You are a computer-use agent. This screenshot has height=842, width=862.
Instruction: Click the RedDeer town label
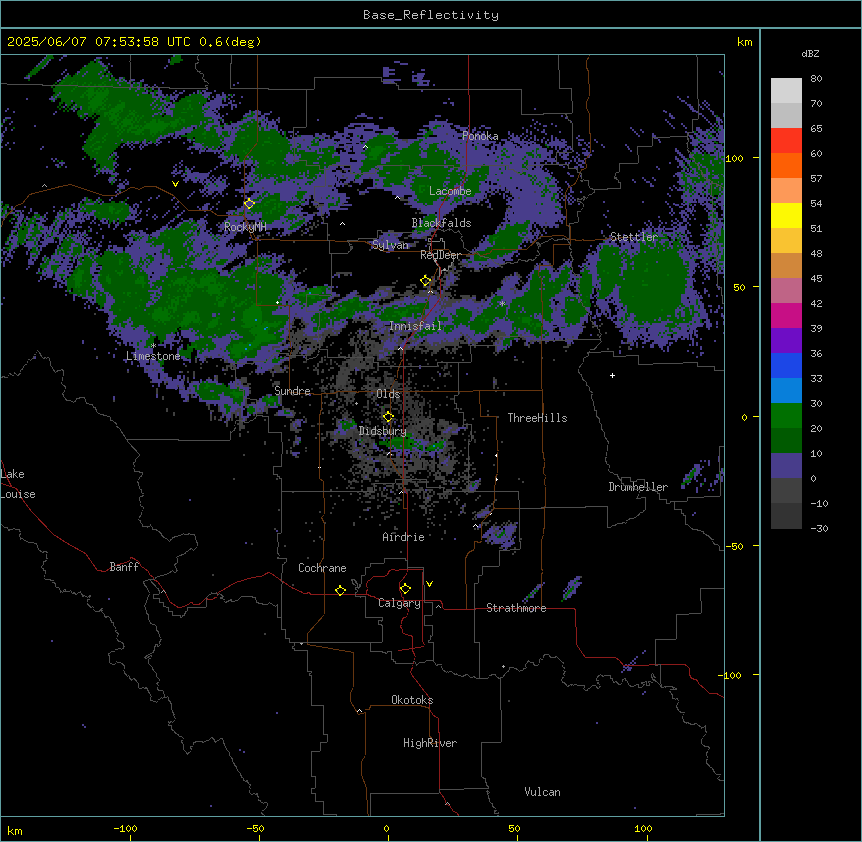click(440, 255)
